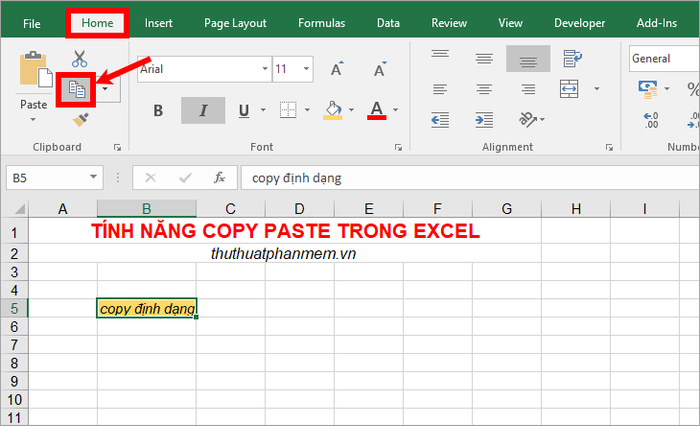Open Clipboard group dialog launcher
700x426 pixels.
117,147
